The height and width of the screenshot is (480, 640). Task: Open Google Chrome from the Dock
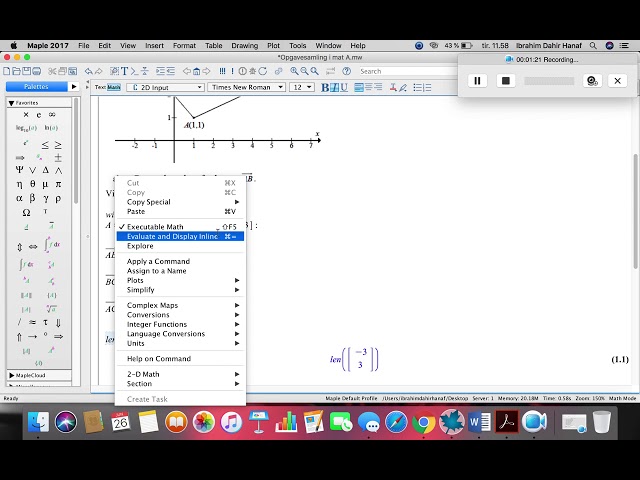point(422,422)
